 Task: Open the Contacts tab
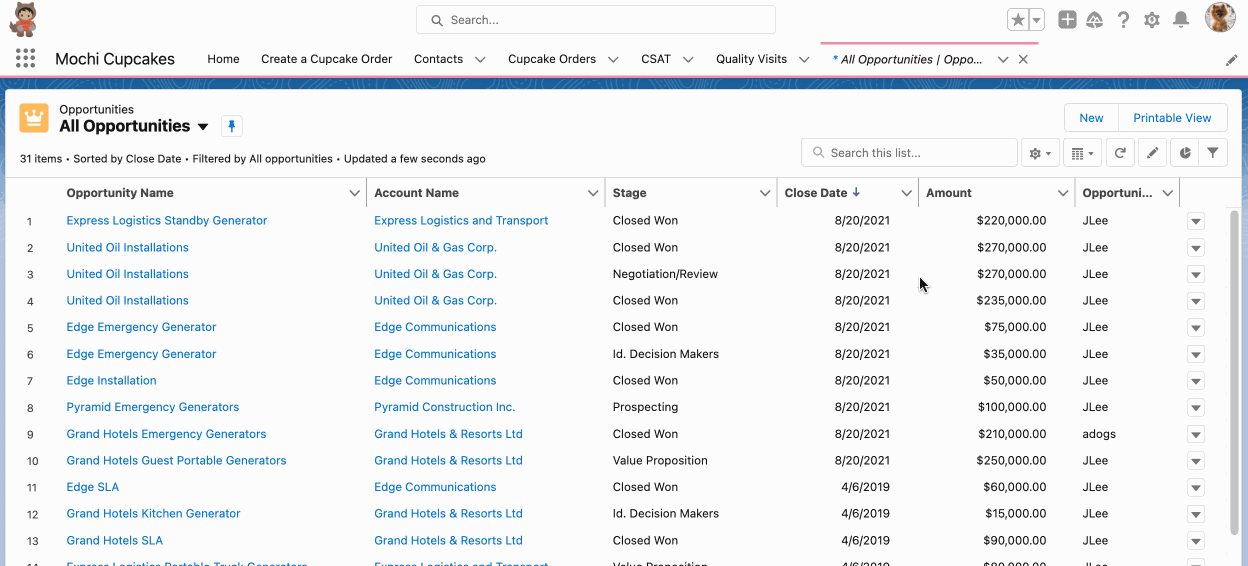click(x=438, y=59)
